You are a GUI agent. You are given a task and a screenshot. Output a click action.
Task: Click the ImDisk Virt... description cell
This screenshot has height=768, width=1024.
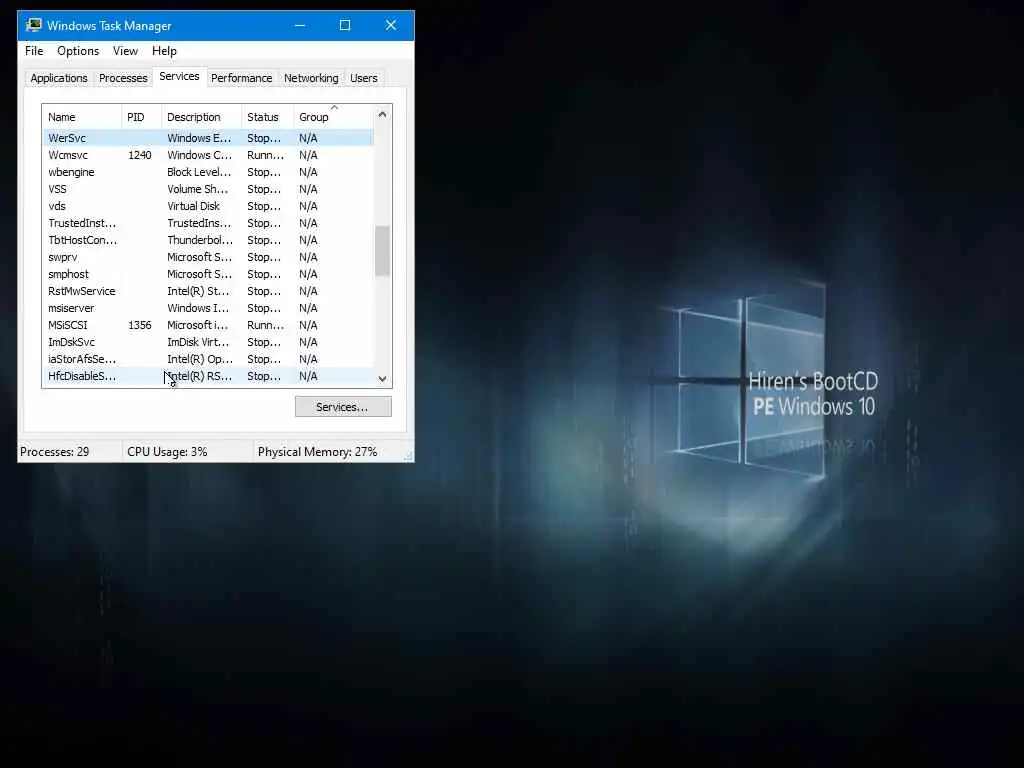coord(198,342)
